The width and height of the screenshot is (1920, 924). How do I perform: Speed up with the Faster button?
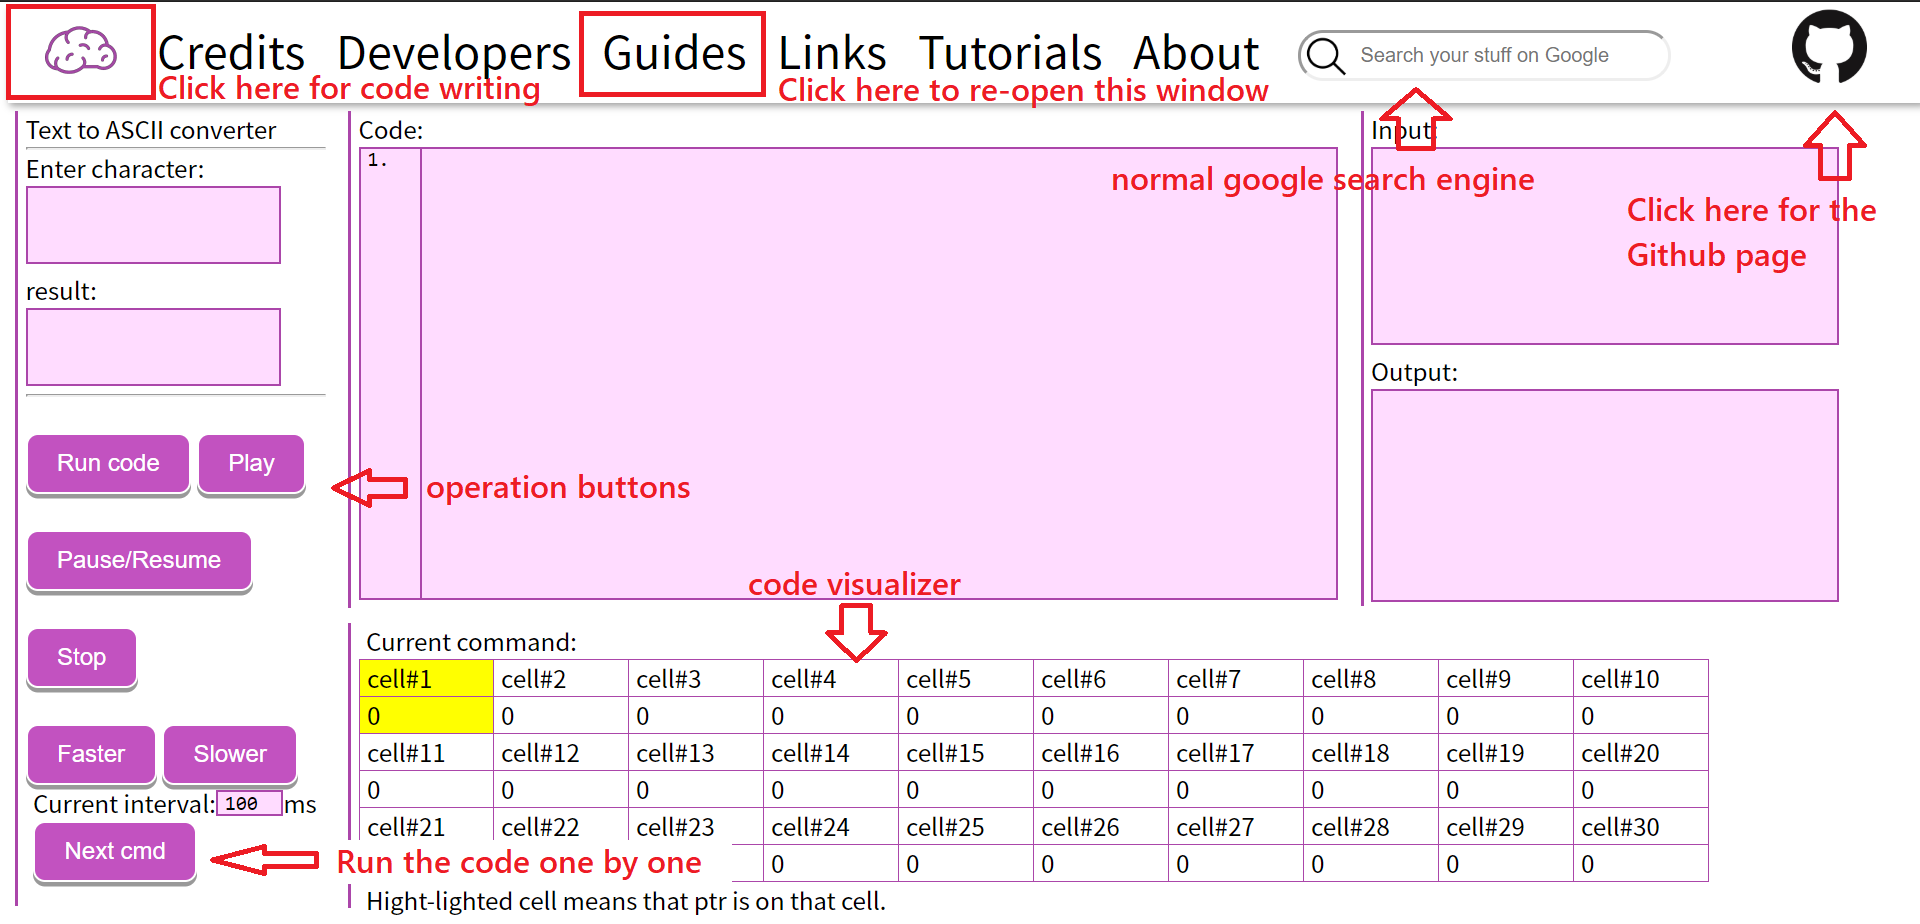(91, 754)
